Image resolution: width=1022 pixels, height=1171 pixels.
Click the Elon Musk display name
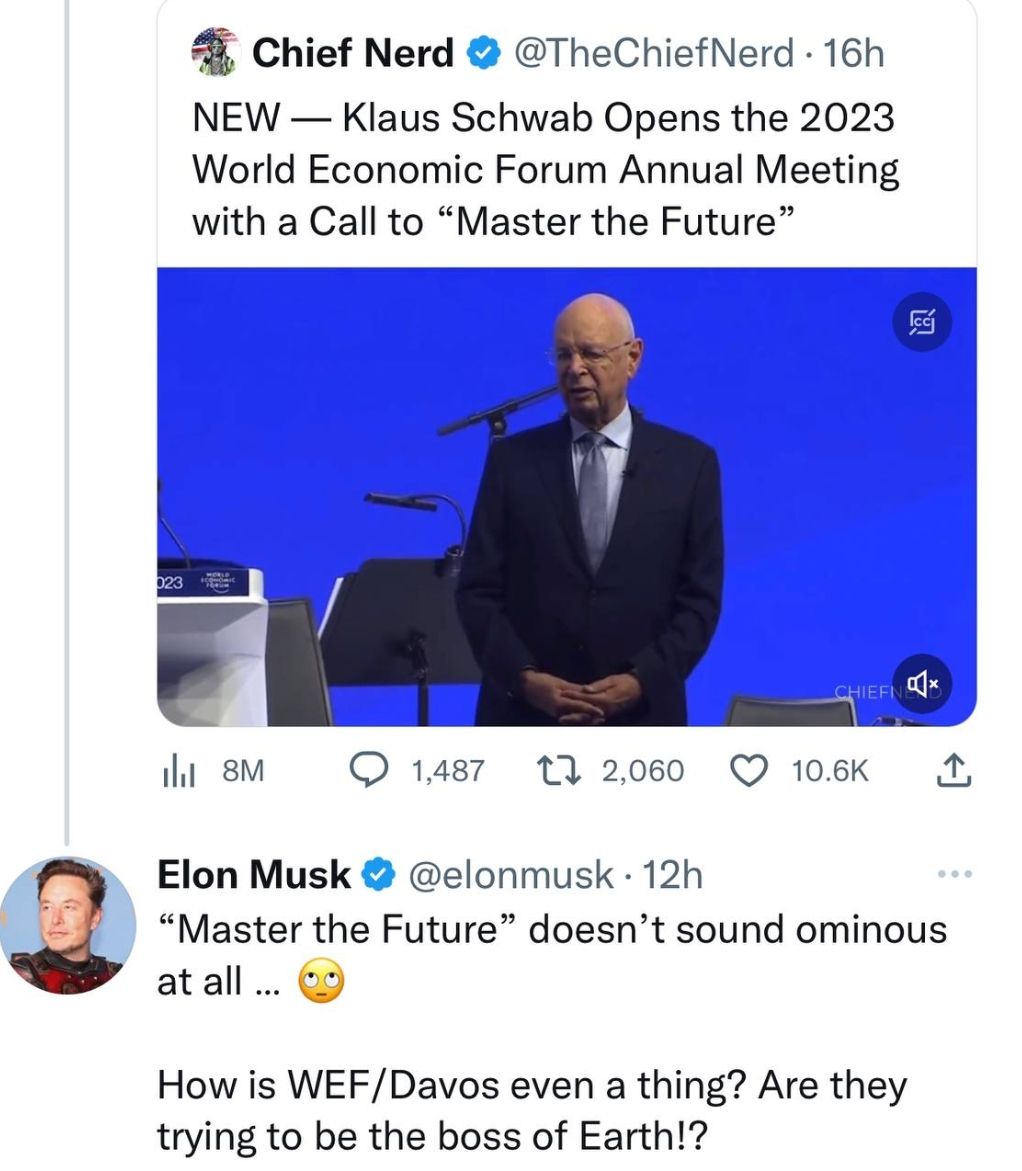pos(255,875)
